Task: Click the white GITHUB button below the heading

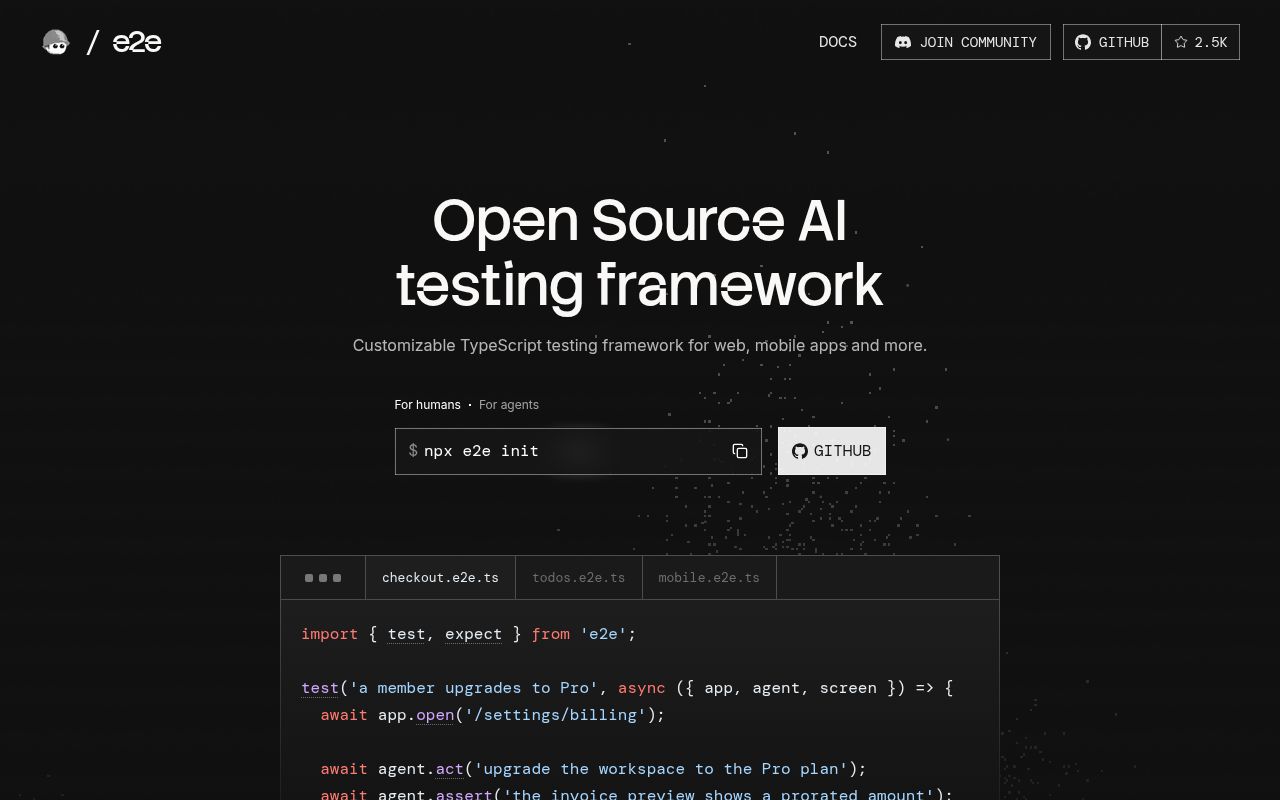Action: point(832,451)
